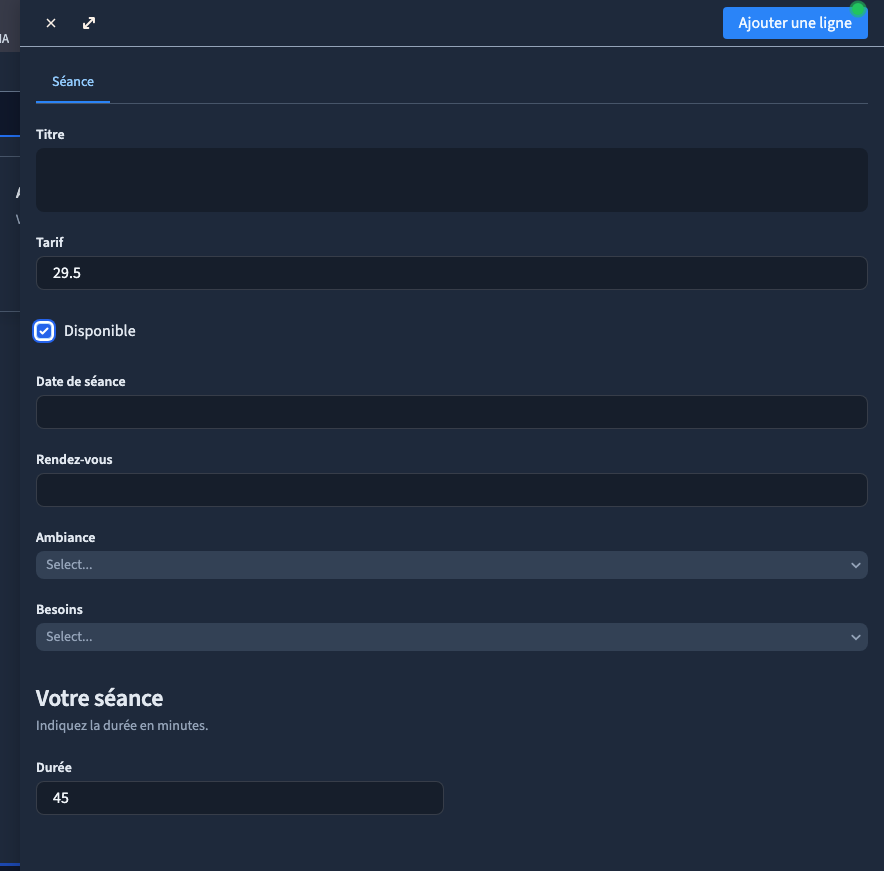Select the Séance tab
This screenshot has height=871, width=884.
pyautogui.click(x=73, y=82)
